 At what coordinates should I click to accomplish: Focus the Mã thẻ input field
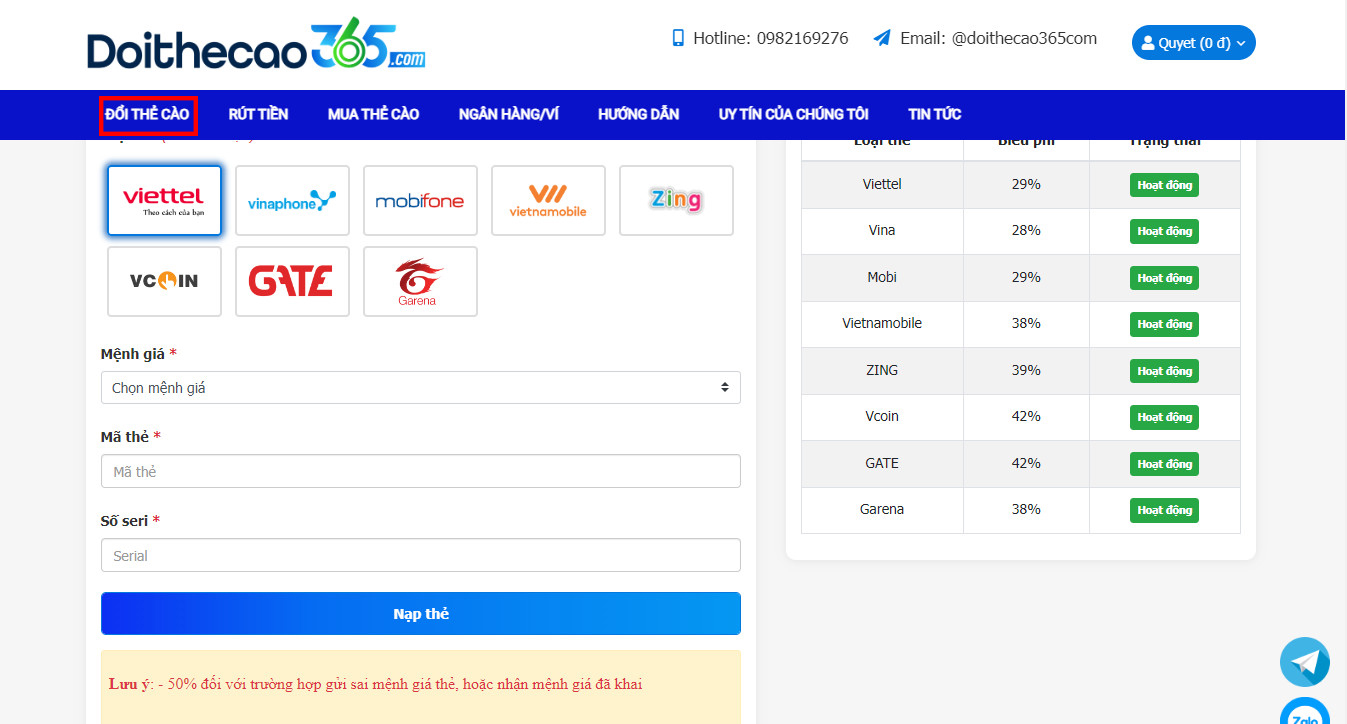(421, 471)
